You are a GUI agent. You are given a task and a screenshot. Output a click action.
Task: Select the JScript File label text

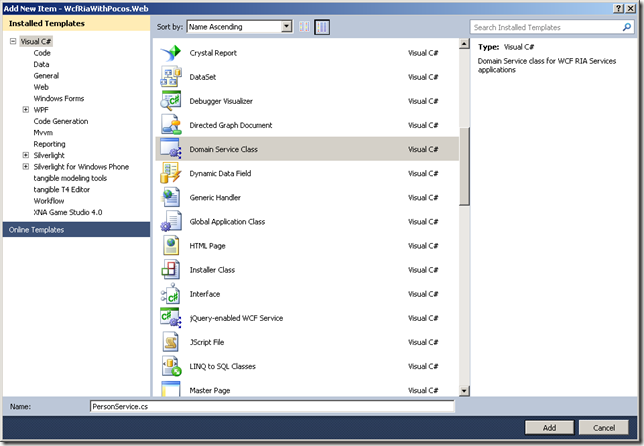coord(207,342)
